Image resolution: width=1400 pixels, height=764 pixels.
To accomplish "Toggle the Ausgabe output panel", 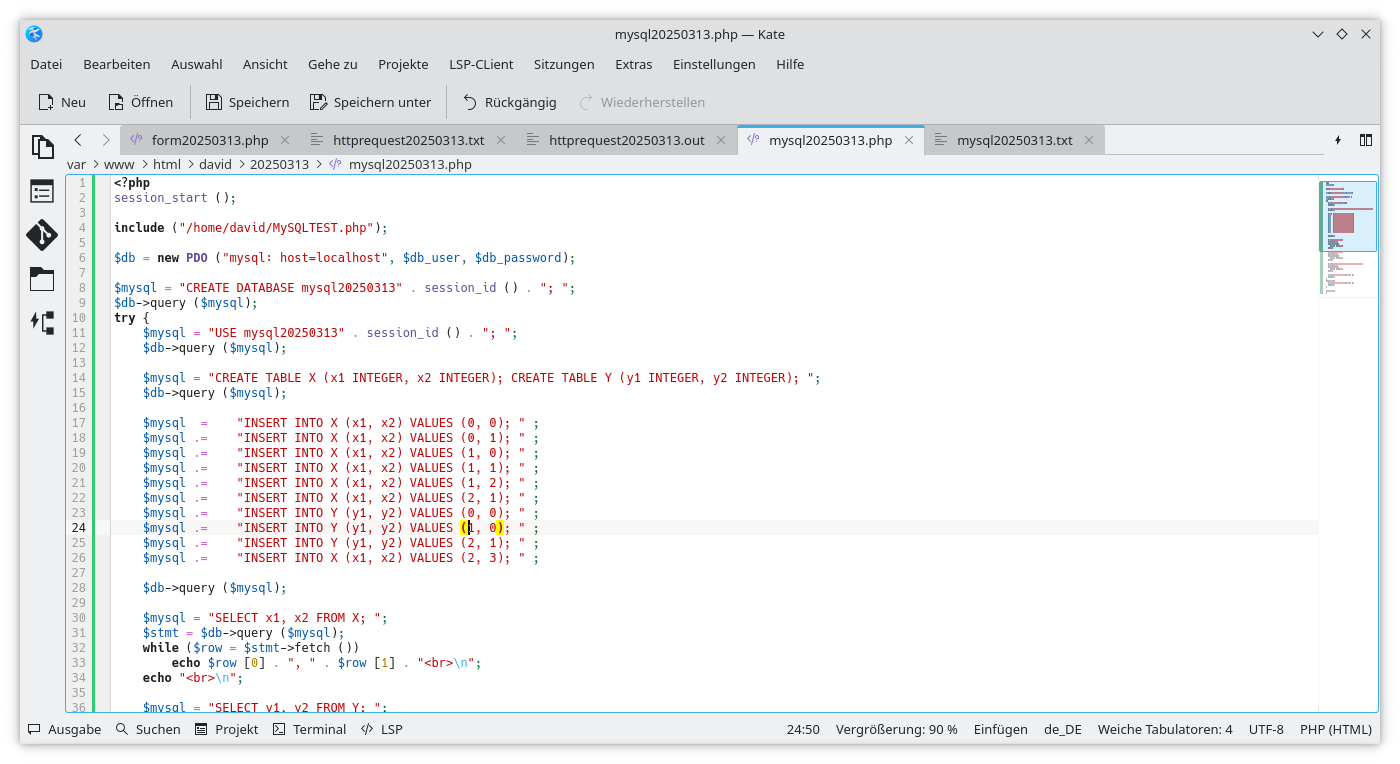I will pyautogui.click(x=64, y=729).
